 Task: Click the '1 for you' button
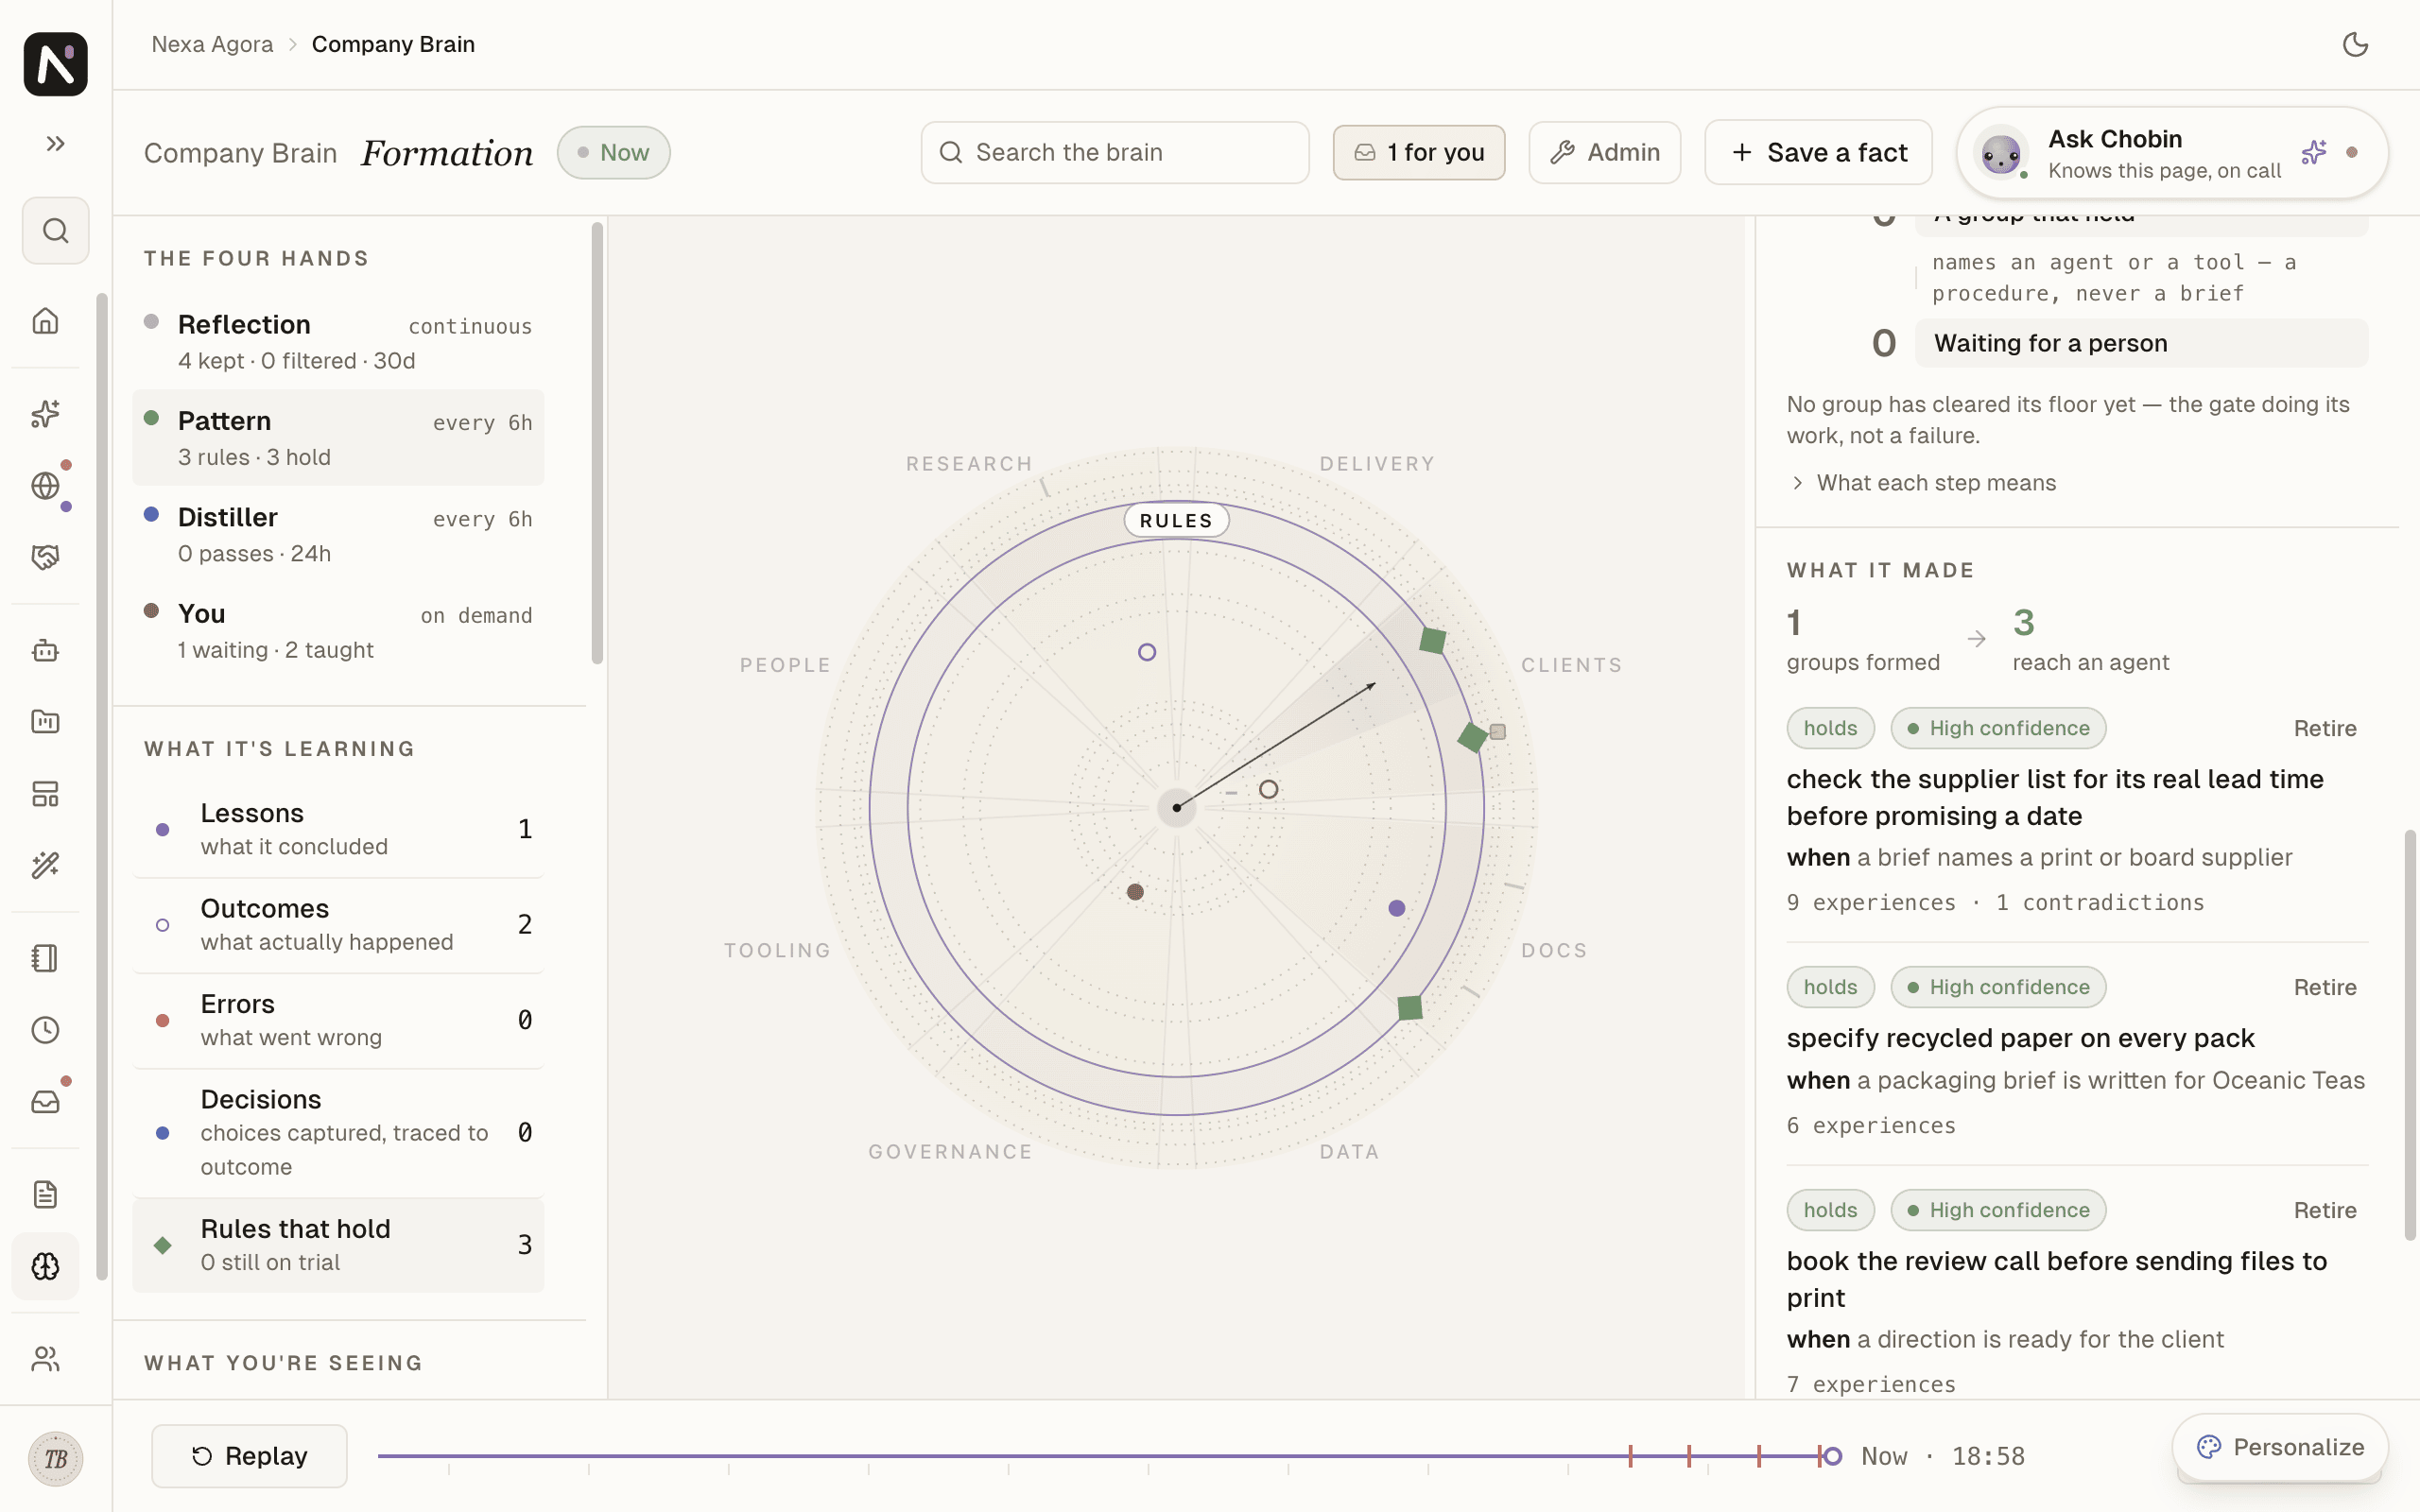click(x=1418, y=153)
